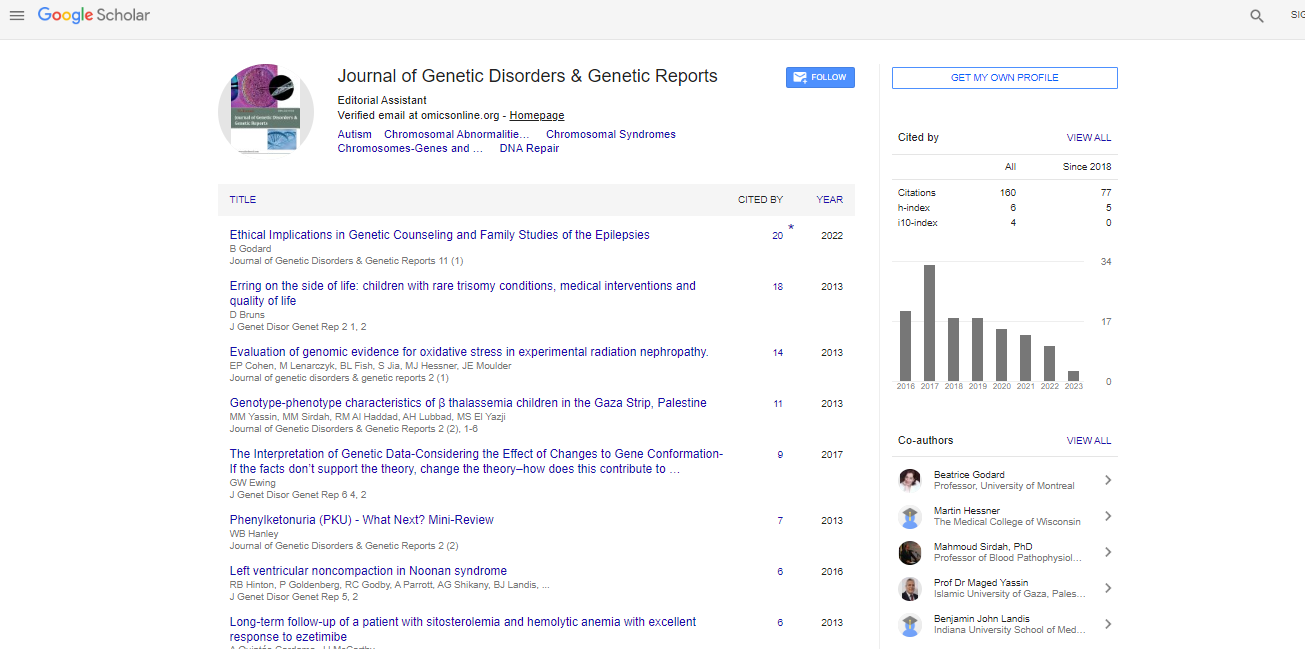Click Benjamin John Landis's avatar icon
This screenshot has height=649, width=1305.
pos(910,625)
